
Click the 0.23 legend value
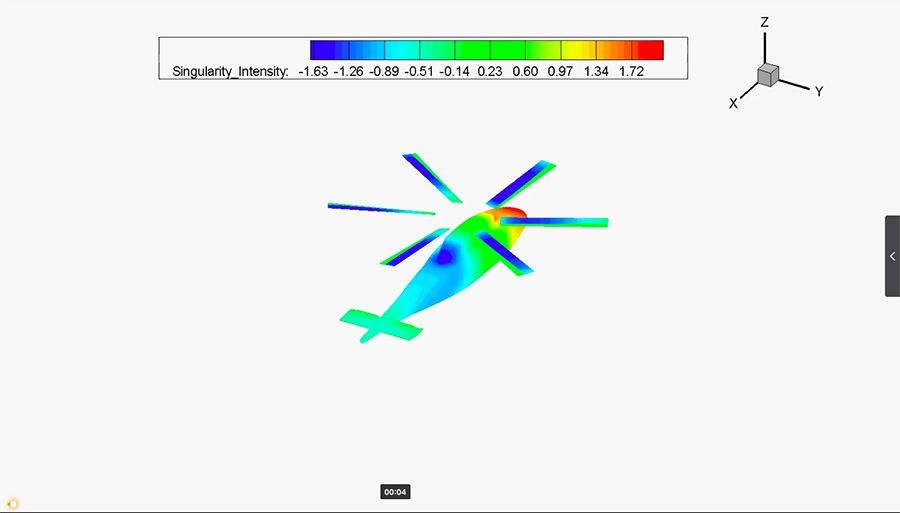tap(489, 72)
